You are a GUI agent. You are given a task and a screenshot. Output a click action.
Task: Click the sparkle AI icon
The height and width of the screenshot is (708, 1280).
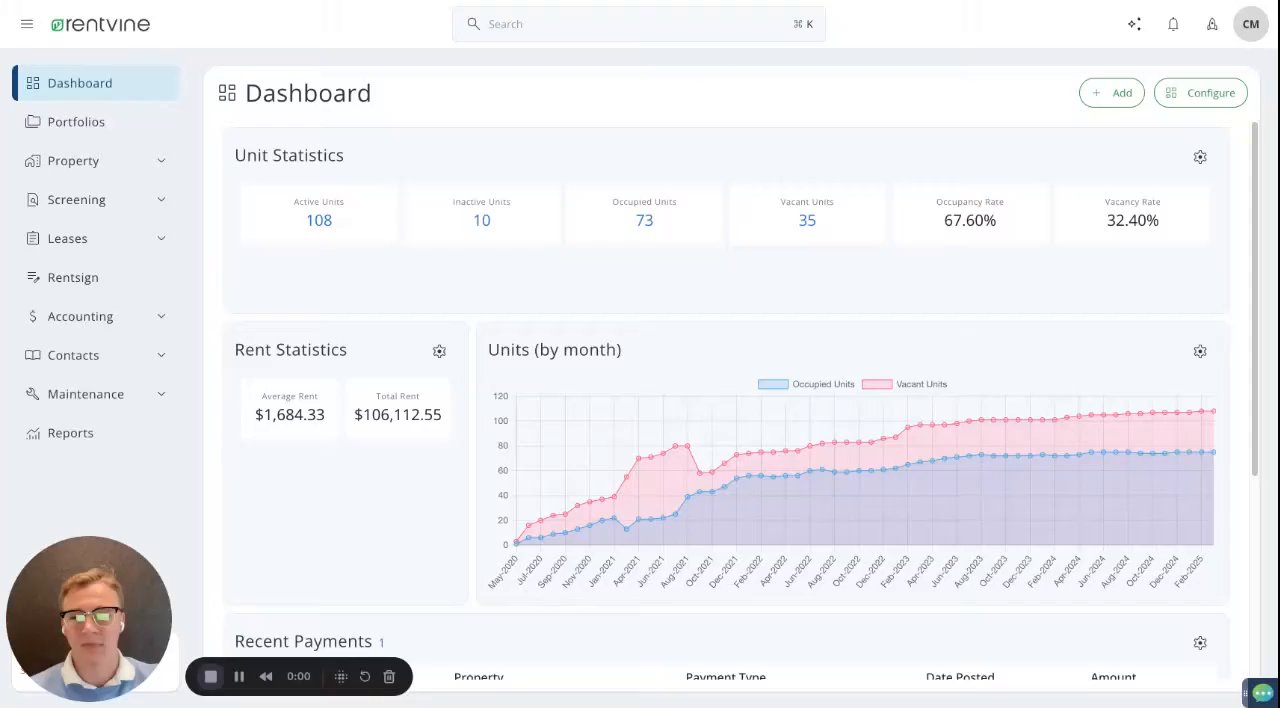(x=1134, y=24)
